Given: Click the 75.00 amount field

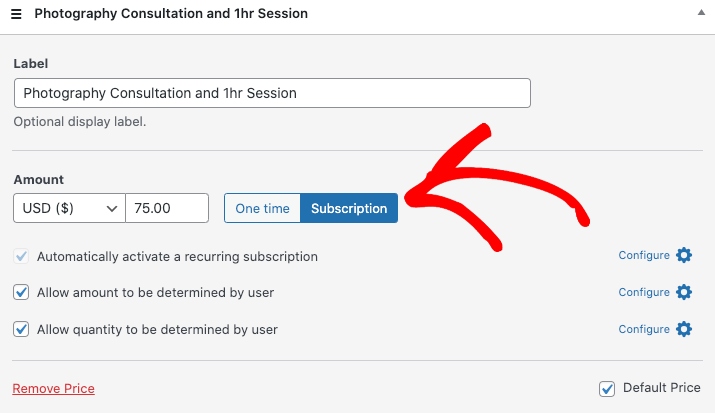Looking at the screenshot, I should coord(166,208).
